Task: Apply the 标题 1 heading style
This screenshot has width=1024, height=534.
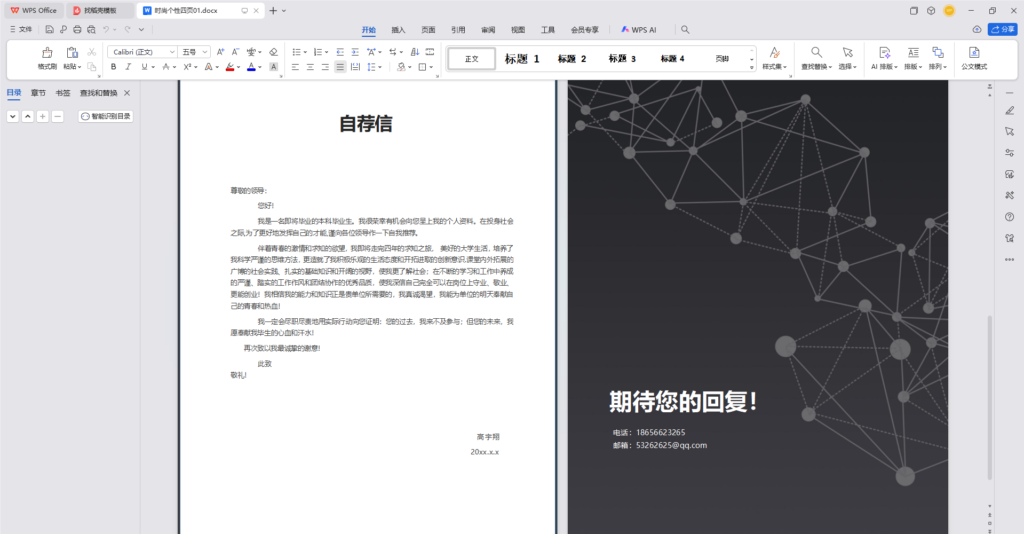Action: 522,59
